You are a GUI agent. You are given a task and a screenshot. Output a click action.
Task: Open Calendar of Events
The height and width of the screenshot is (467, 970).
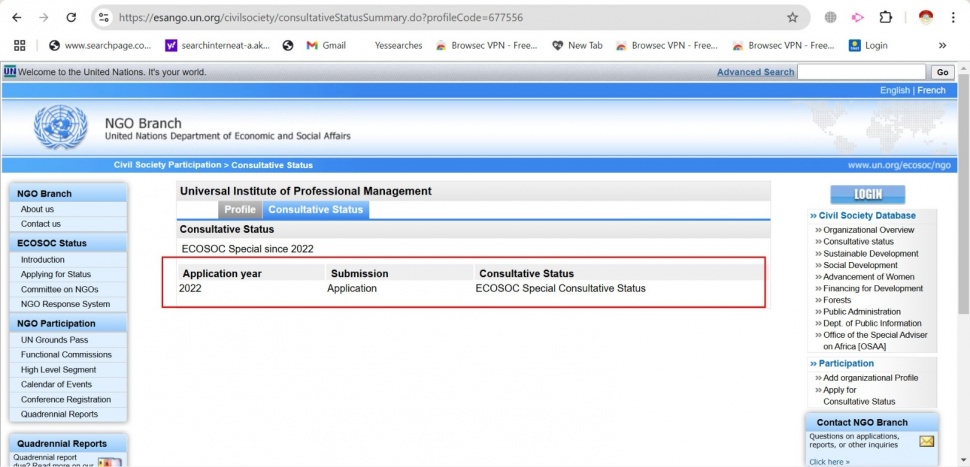coord(57,385)
